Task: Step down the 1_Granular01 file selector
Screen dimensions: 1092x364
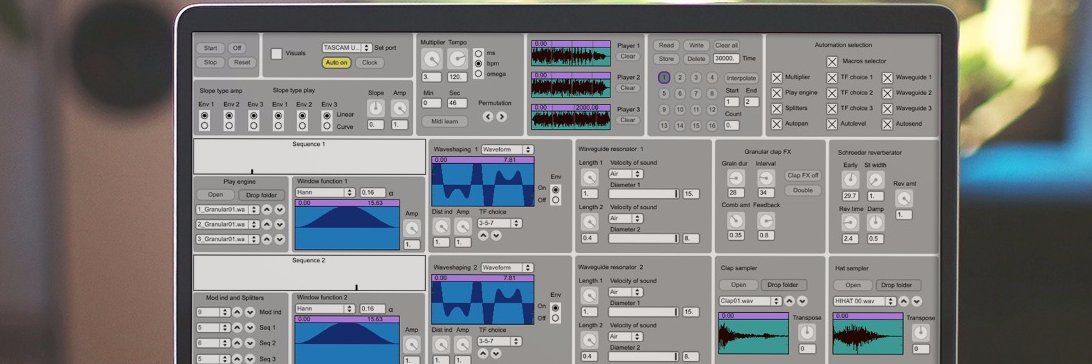Action: (279, 209)
